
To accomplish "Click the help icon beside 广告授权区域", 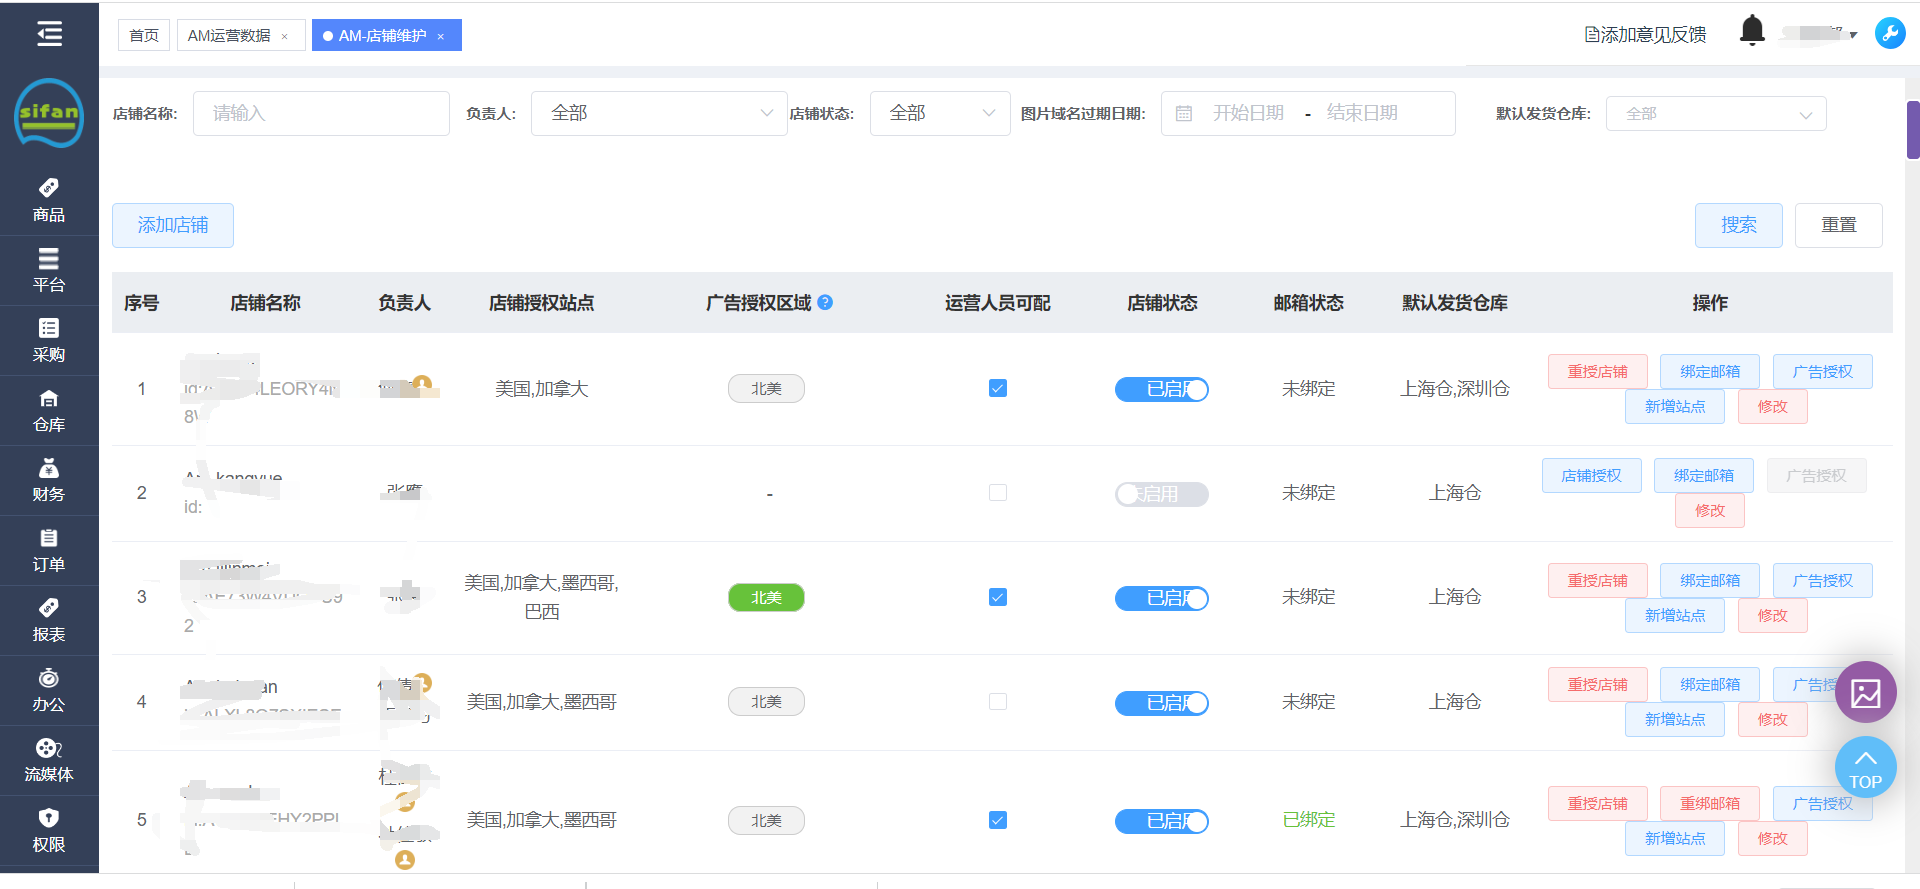I will 825,302.
